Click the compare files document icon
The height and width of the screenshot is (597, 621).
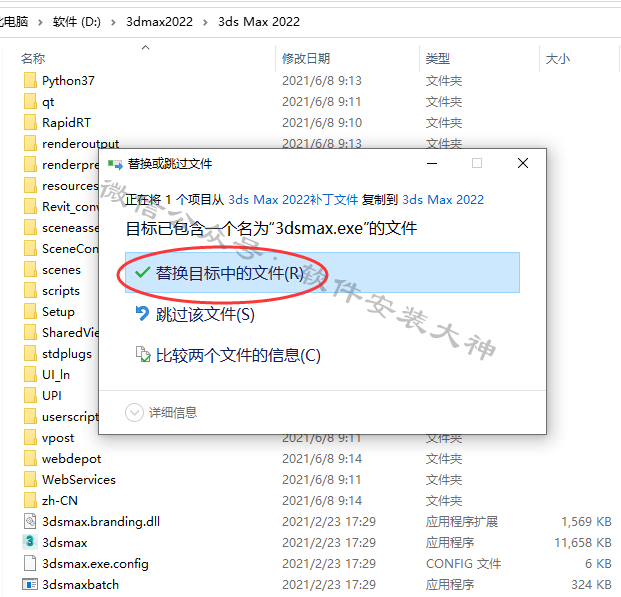click(143, 354)
